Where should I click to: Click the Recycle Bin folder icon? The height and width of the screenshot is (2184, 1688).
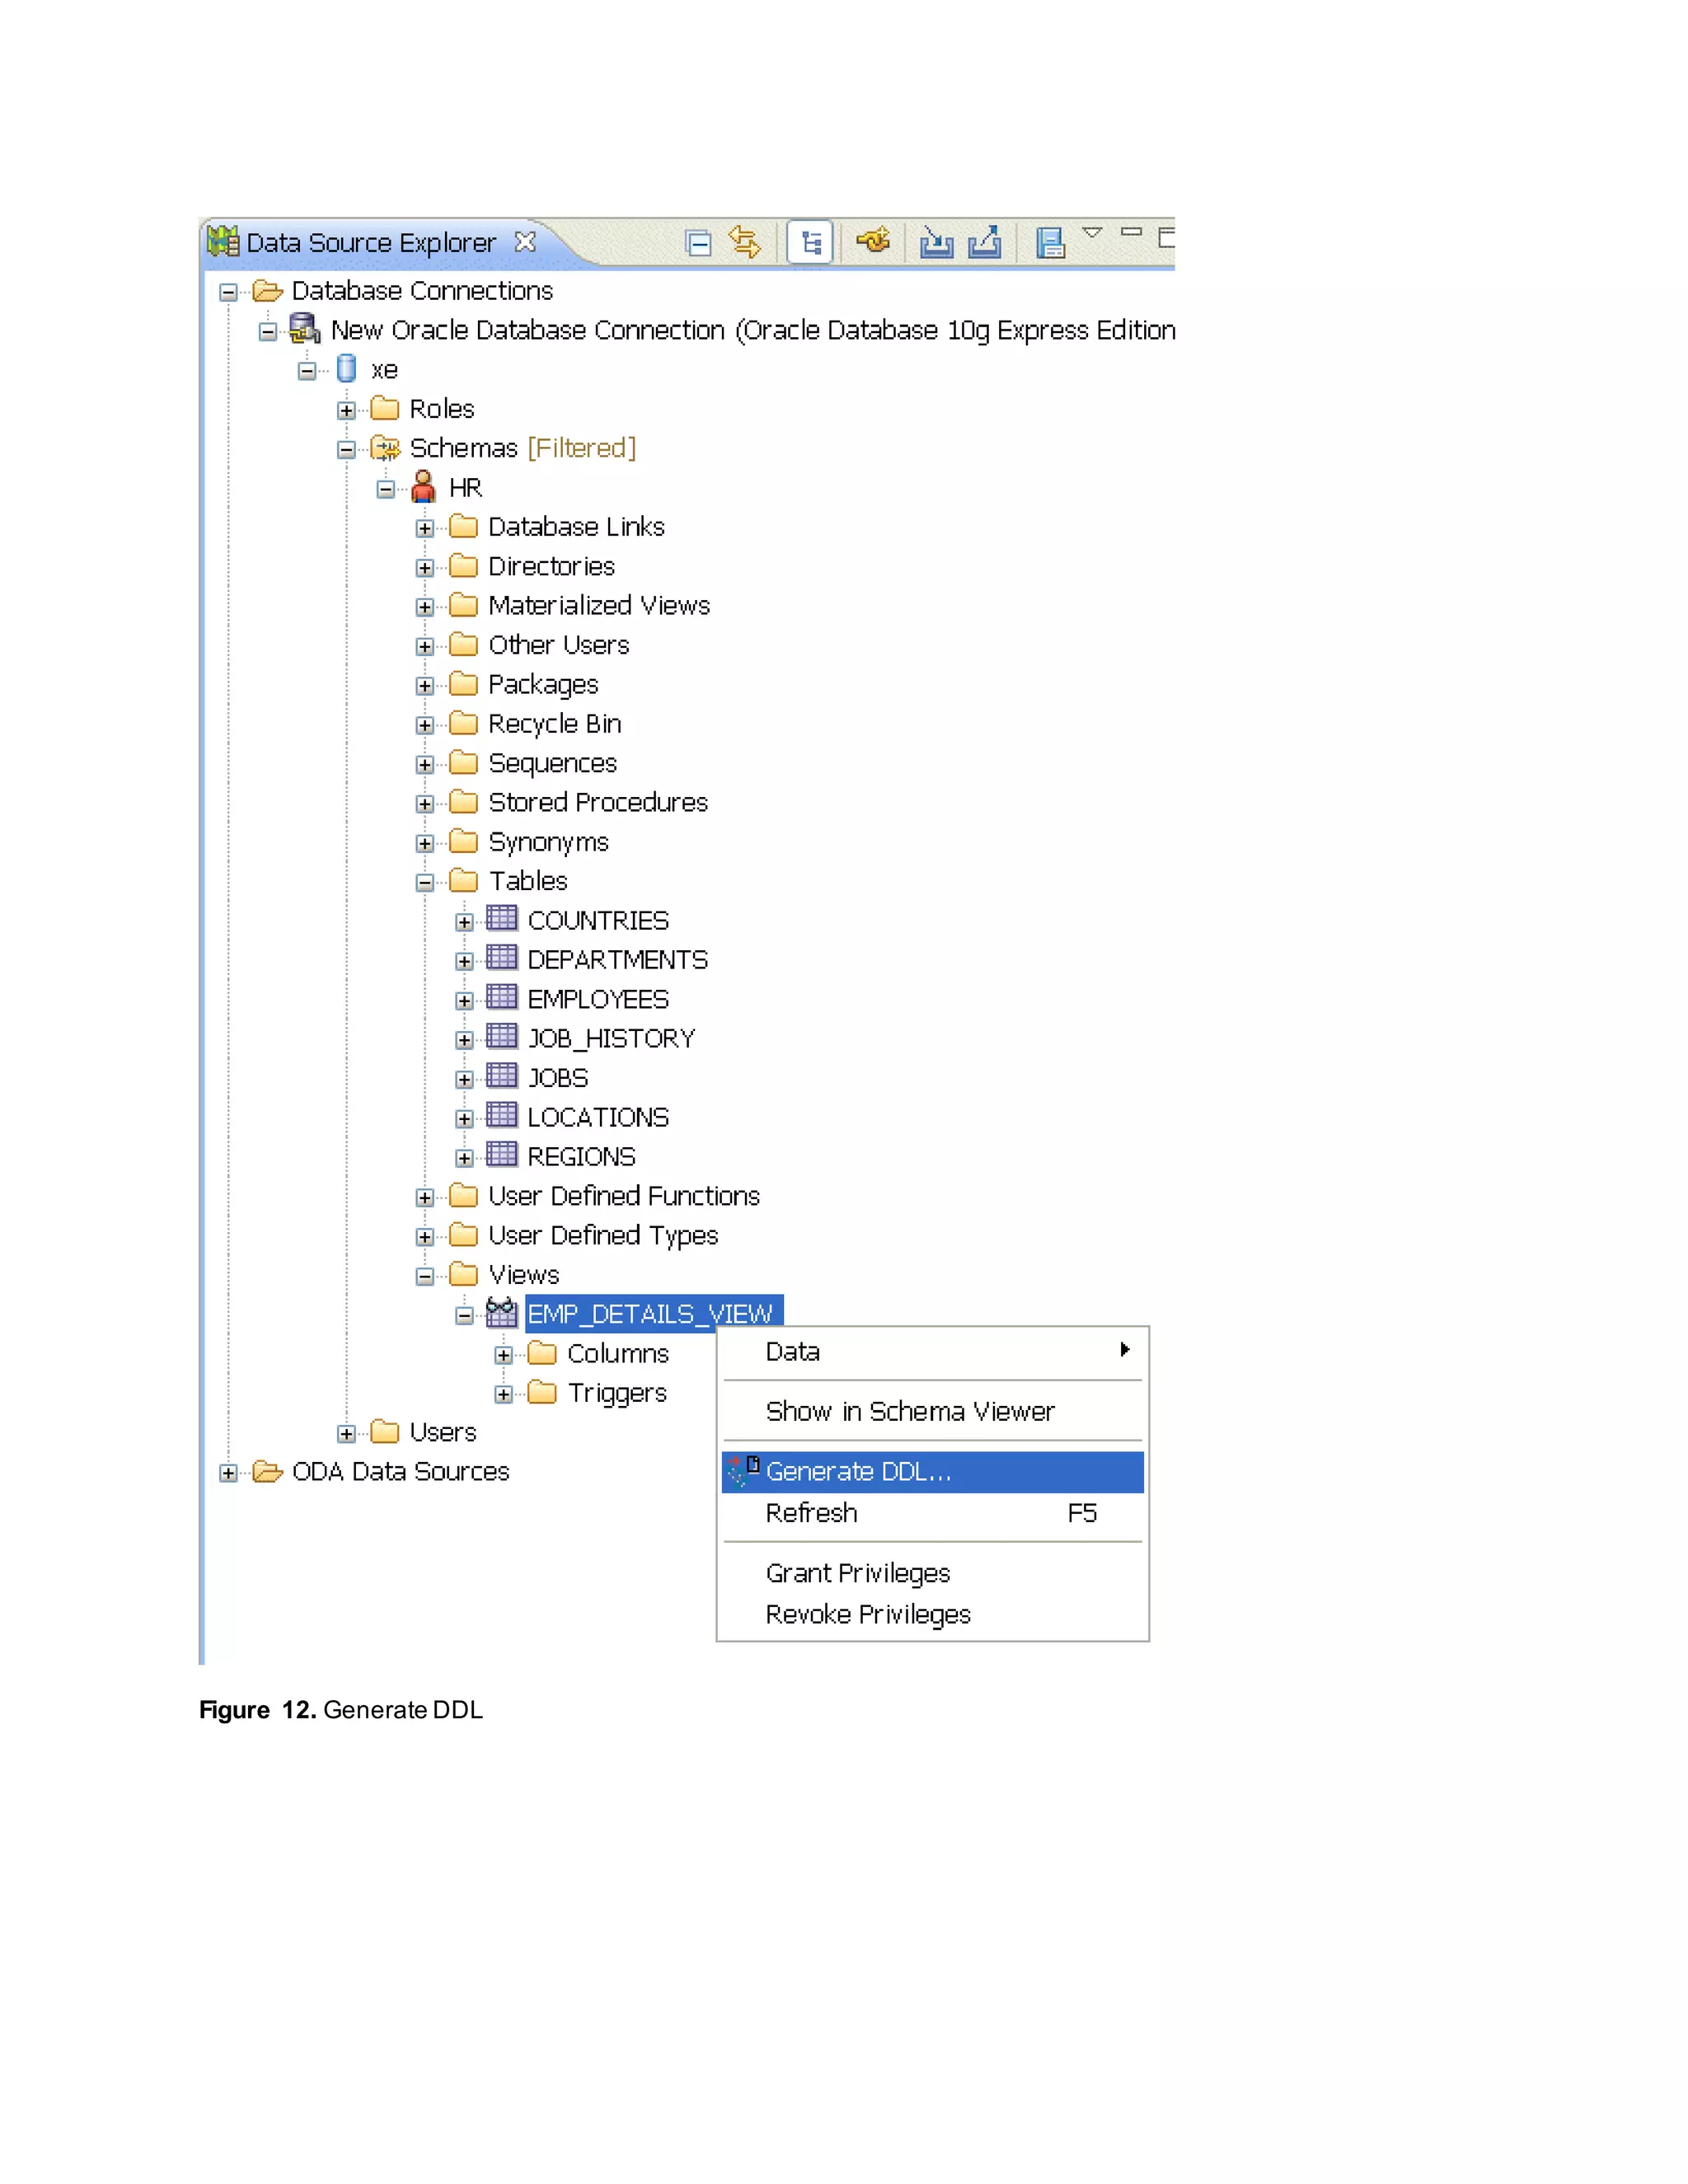[463, 723]
